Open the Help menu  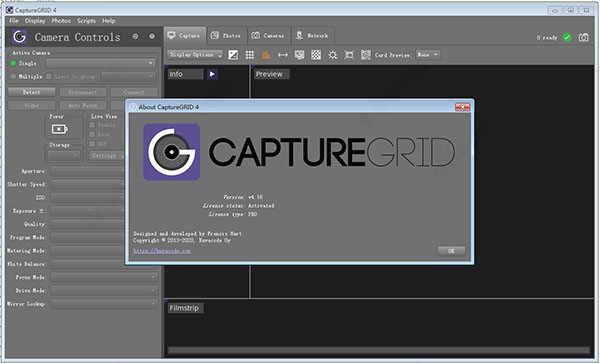109,21
